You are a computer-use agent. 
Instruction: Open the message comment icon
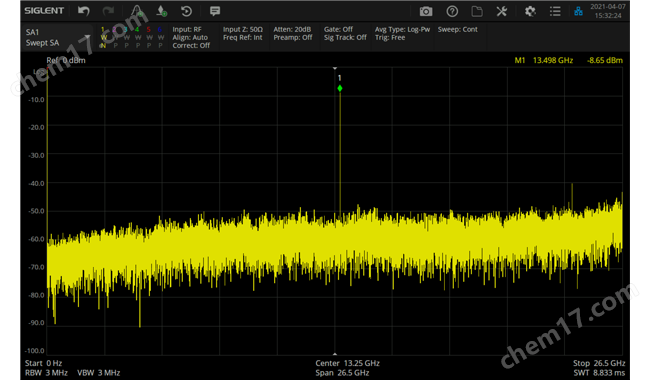(x=215, y=11)
